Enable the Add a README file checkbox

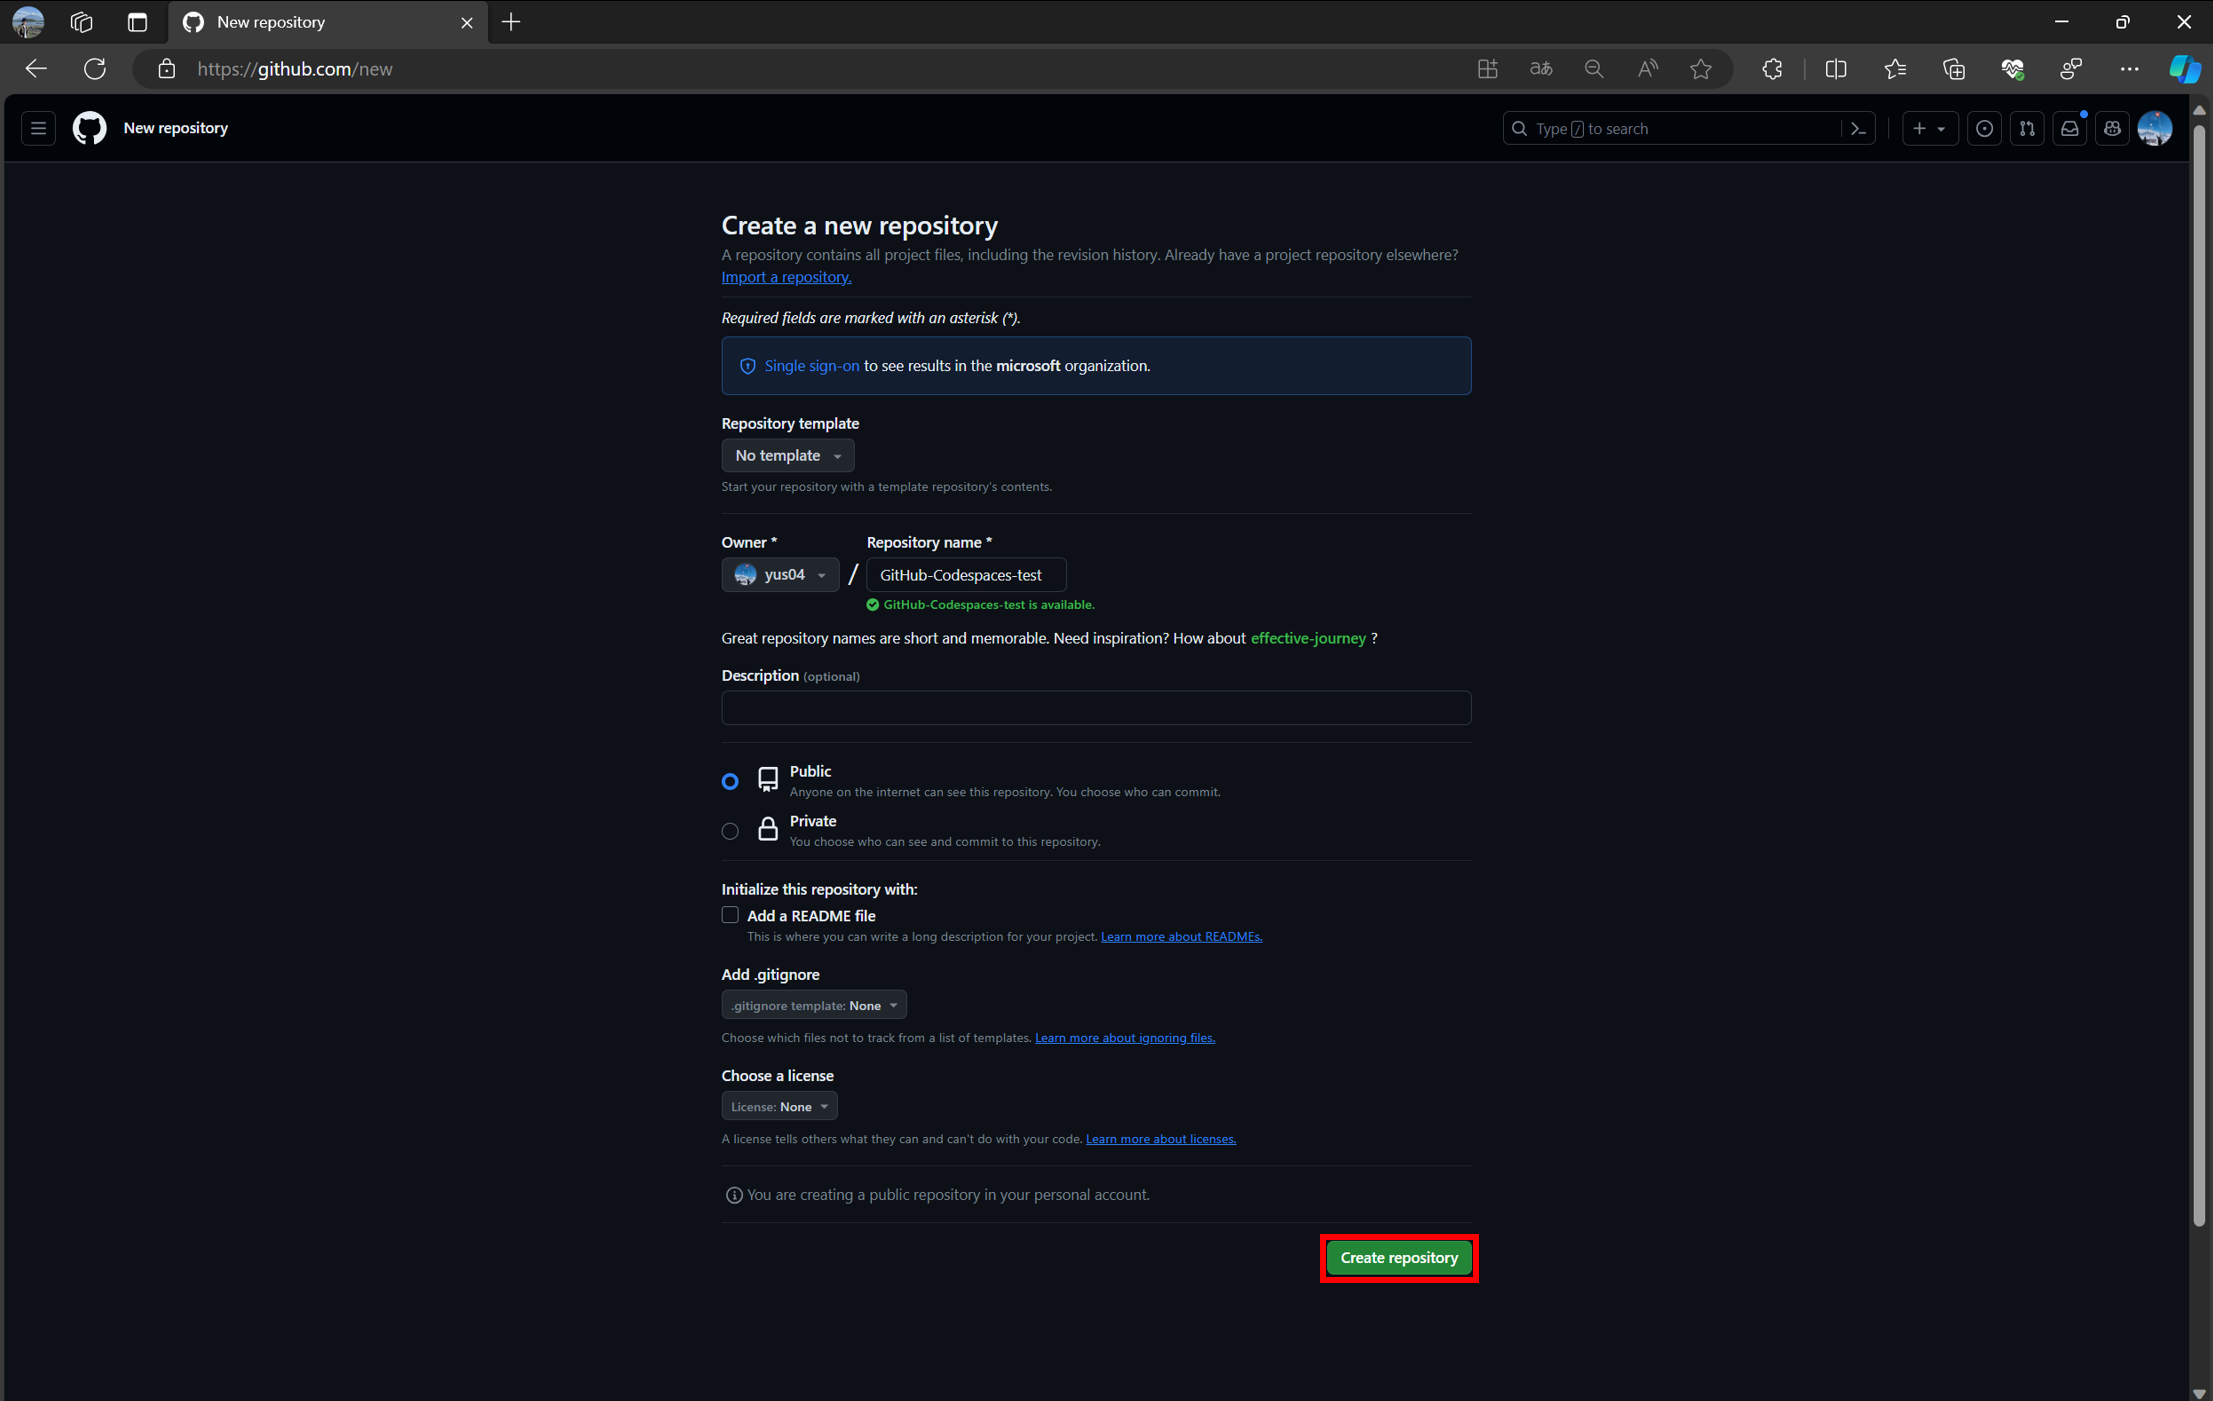[x=730, y=915]
